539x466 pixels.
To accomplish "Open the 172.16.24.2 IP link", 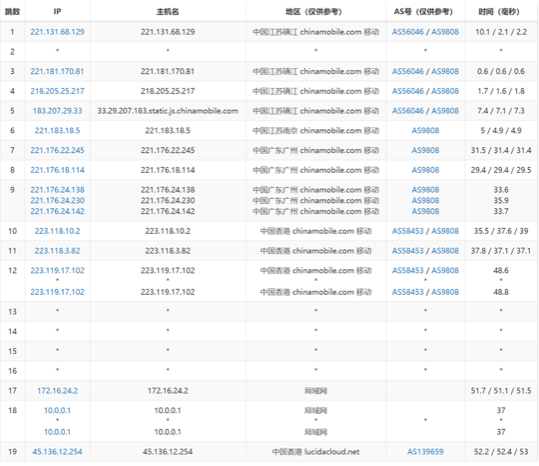I will coord(57,391).
